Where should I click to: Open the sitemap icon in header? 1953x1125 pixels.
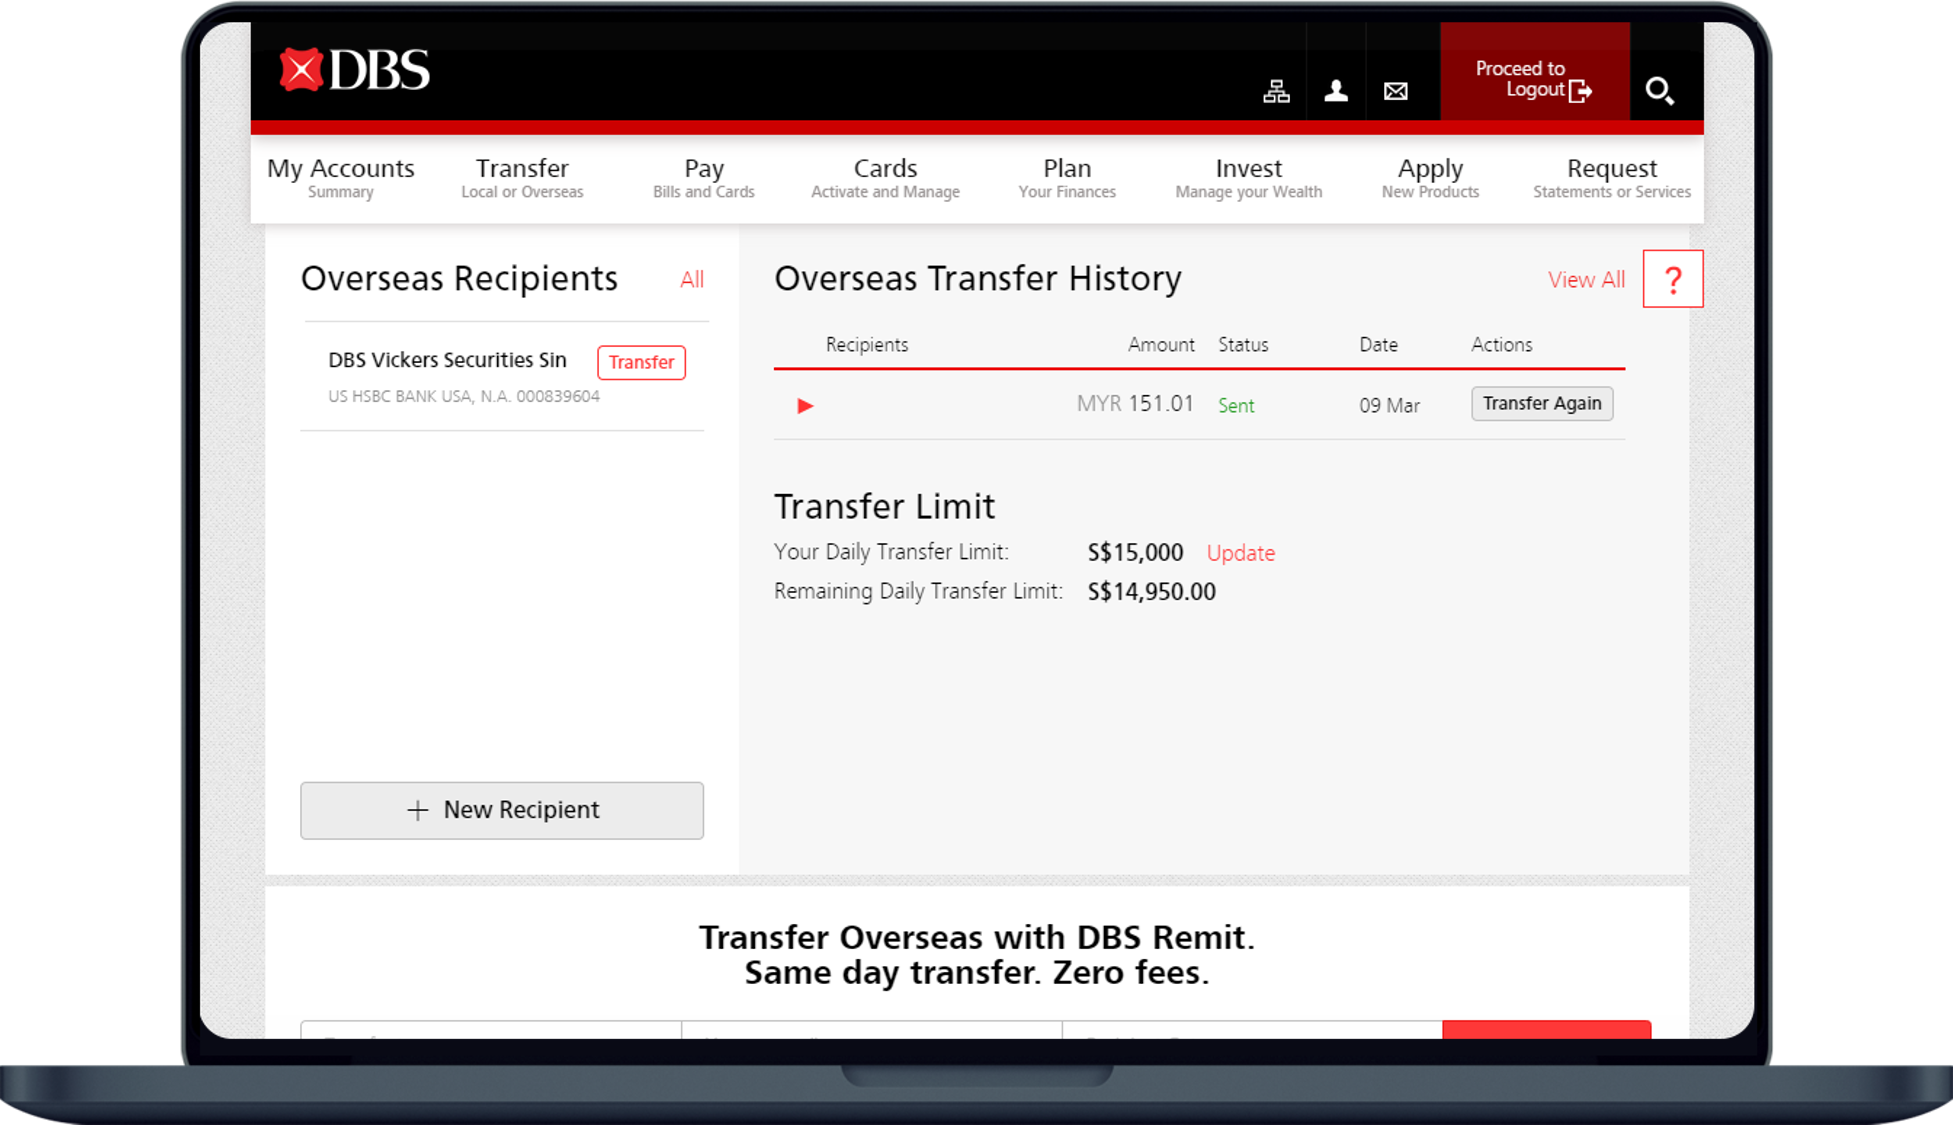coord(1276,91)
